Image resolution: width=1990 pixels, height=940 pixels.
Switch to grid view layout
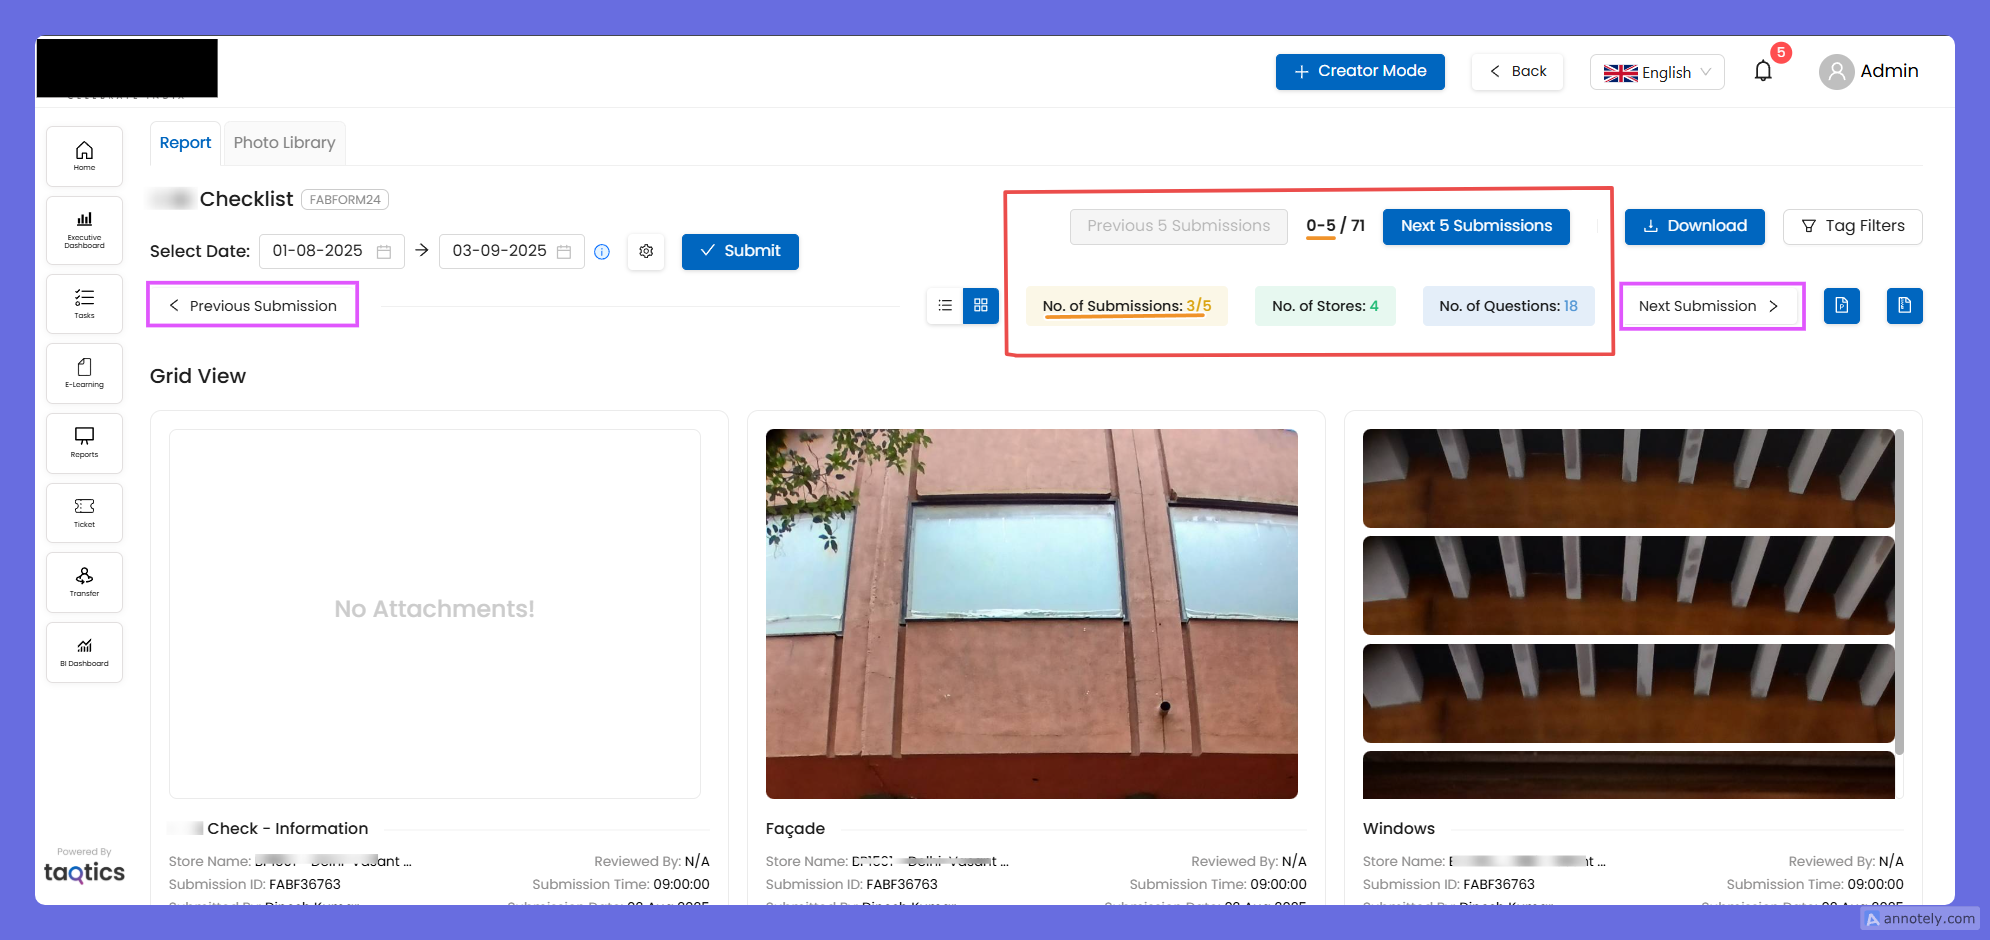981,306
